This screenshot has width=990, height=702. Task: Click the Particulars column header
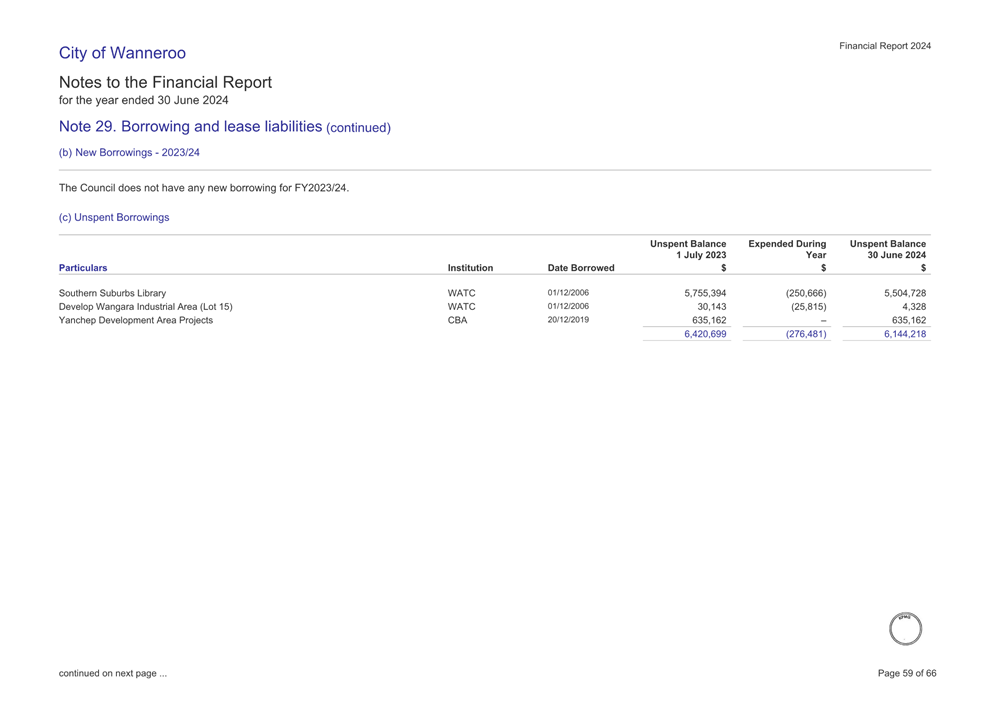click(83, 268)
